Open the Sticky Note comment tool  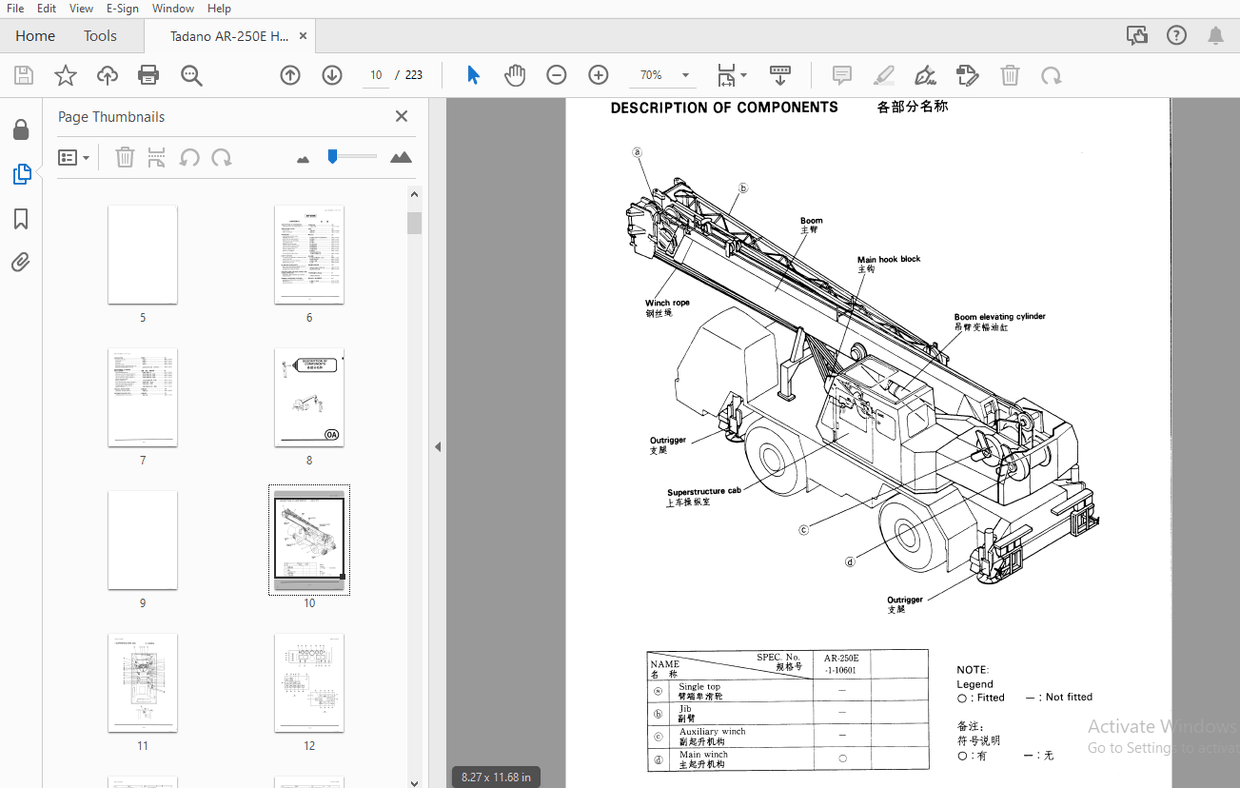click(x=841, y=75)
